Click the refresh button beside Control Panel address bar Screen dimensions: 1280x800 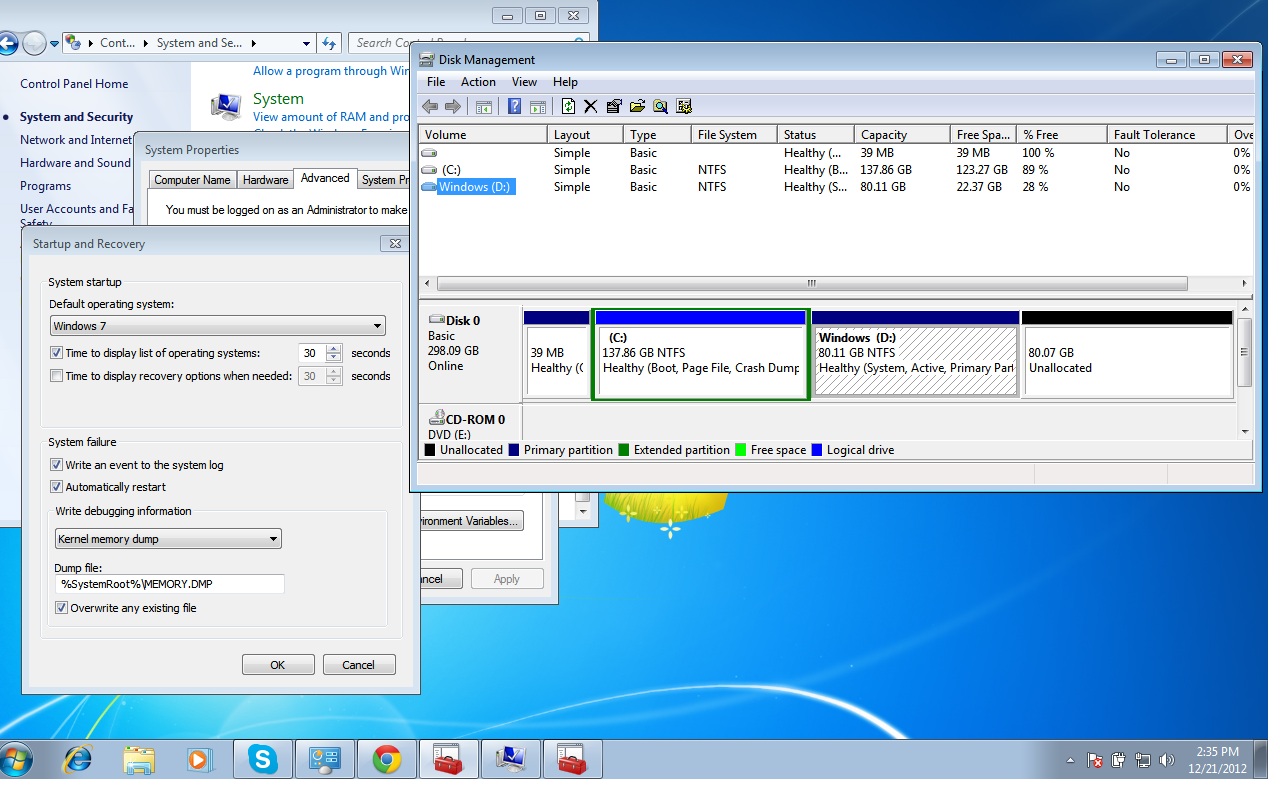(329, 43)
